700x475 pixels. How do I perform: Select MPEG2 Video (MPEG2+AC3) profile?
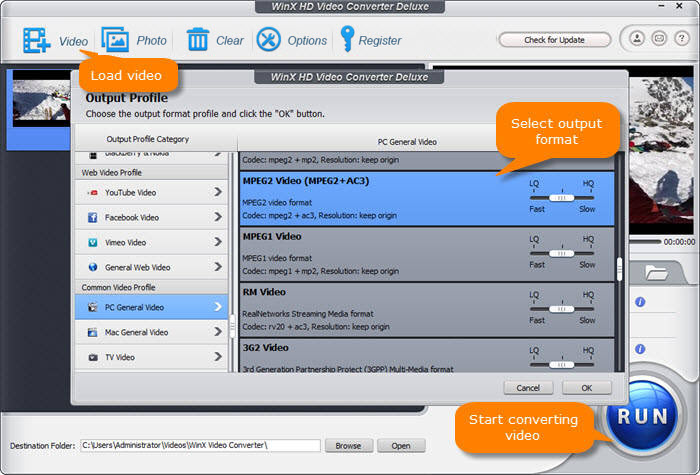click(427, 199)
